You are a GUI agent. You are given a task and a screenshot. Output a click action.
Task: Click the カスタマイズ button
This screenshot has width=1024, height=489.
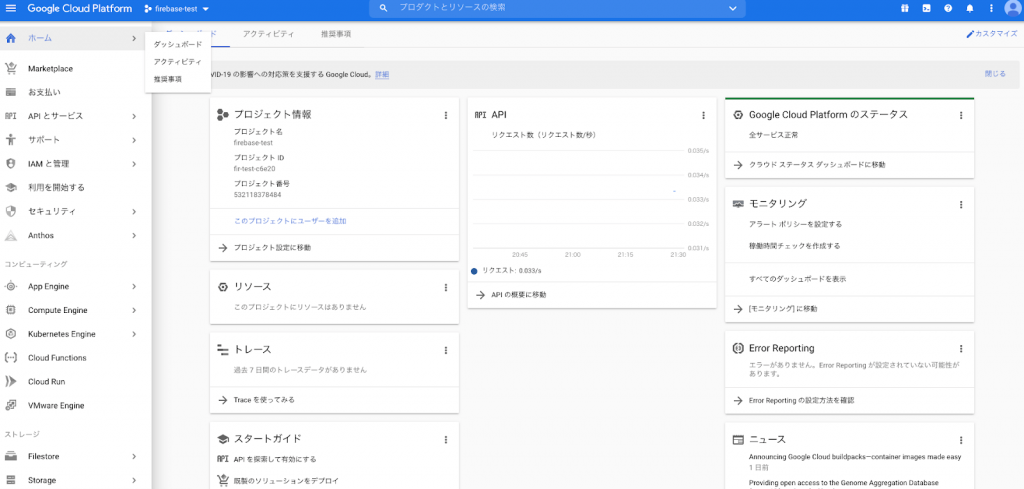(991, 34)
